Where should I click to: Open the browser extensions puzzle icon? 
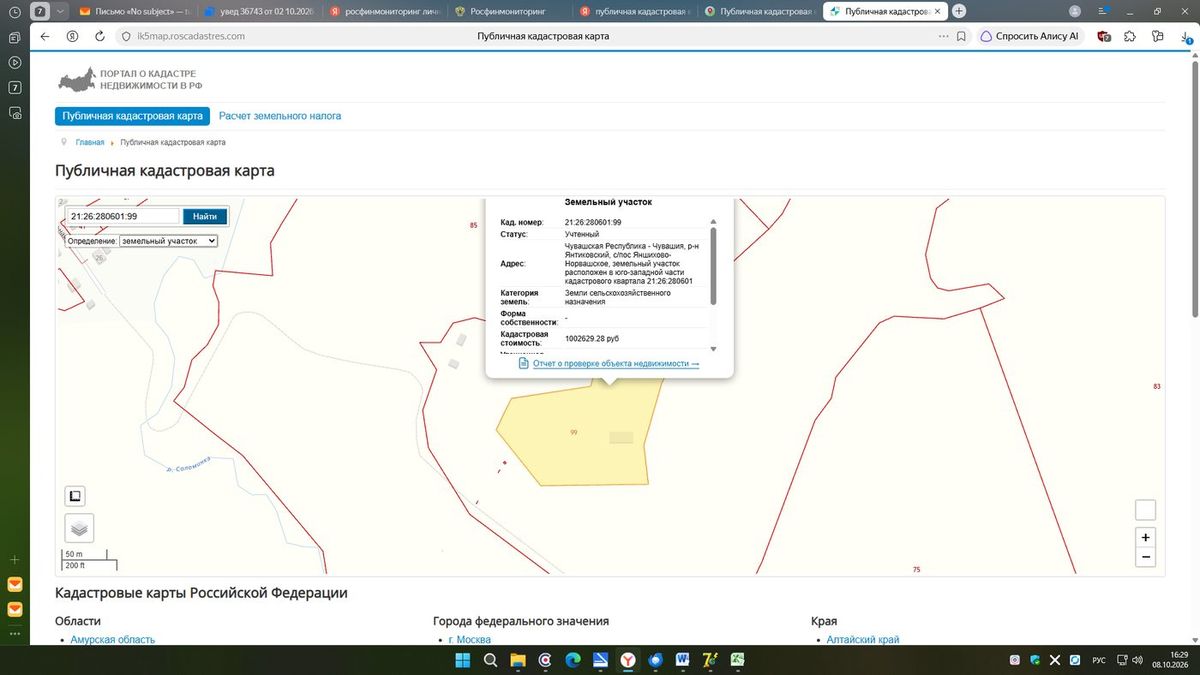click(1130, 36)
